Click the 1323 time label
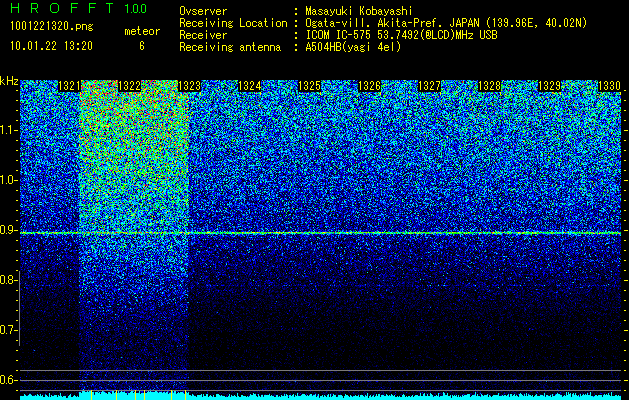 (x=189, y=86)
